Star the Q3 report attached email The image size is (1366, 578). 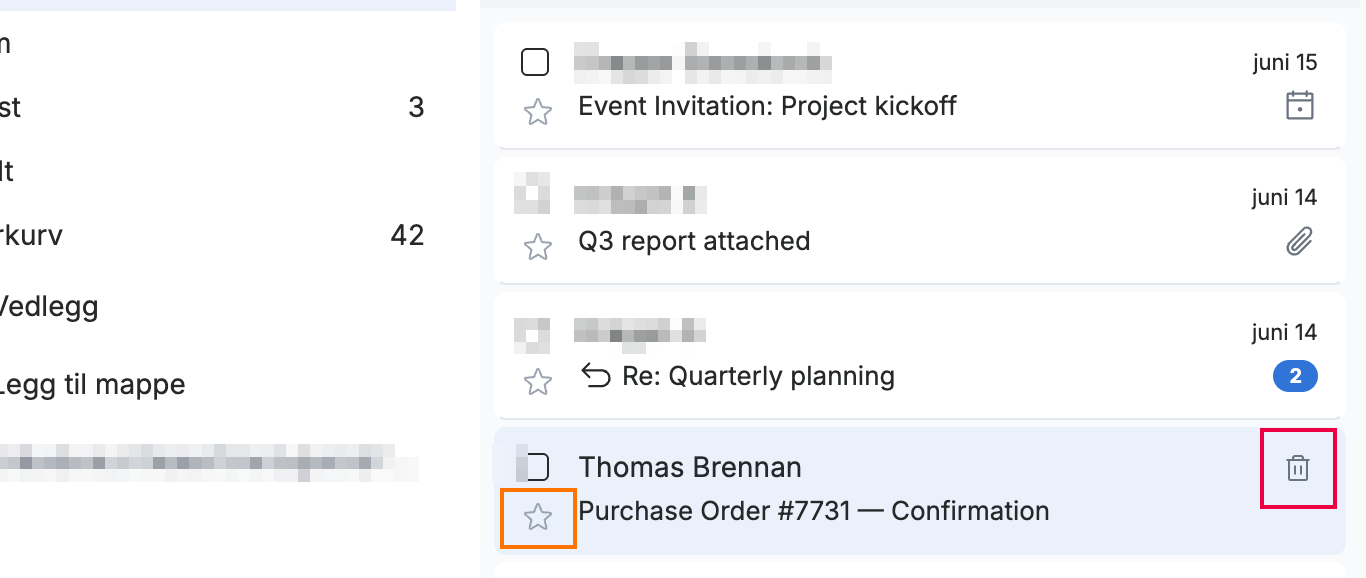538,247
